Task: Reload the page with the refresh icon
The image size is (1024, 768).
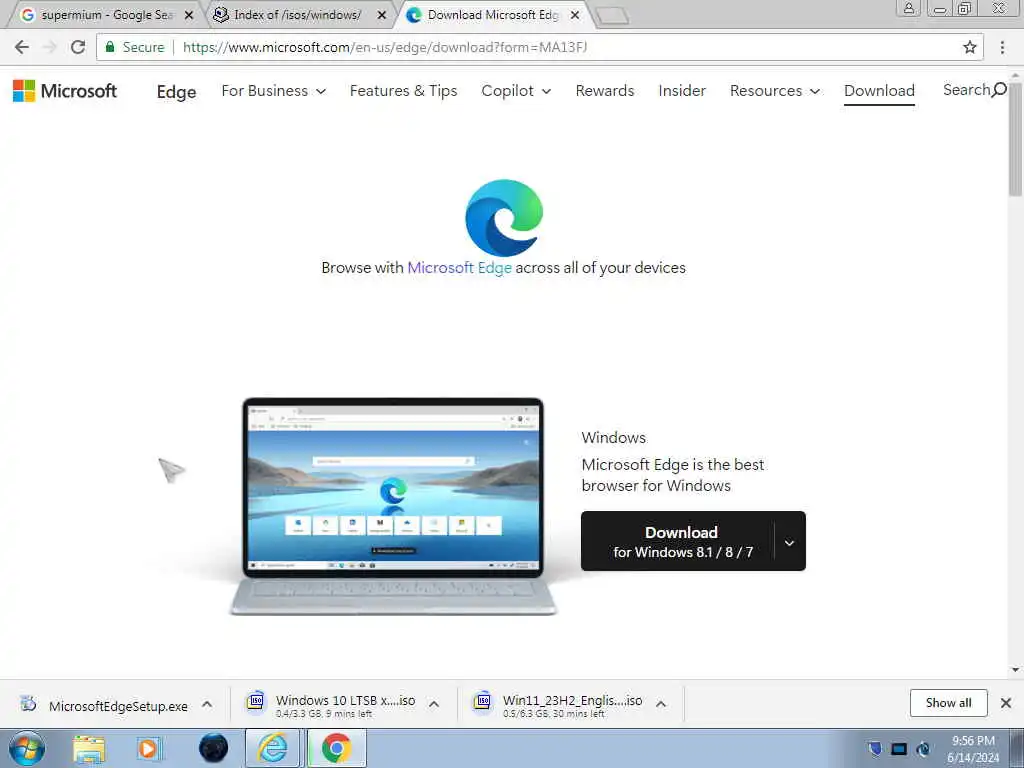Action: click(x=78, y=47)
